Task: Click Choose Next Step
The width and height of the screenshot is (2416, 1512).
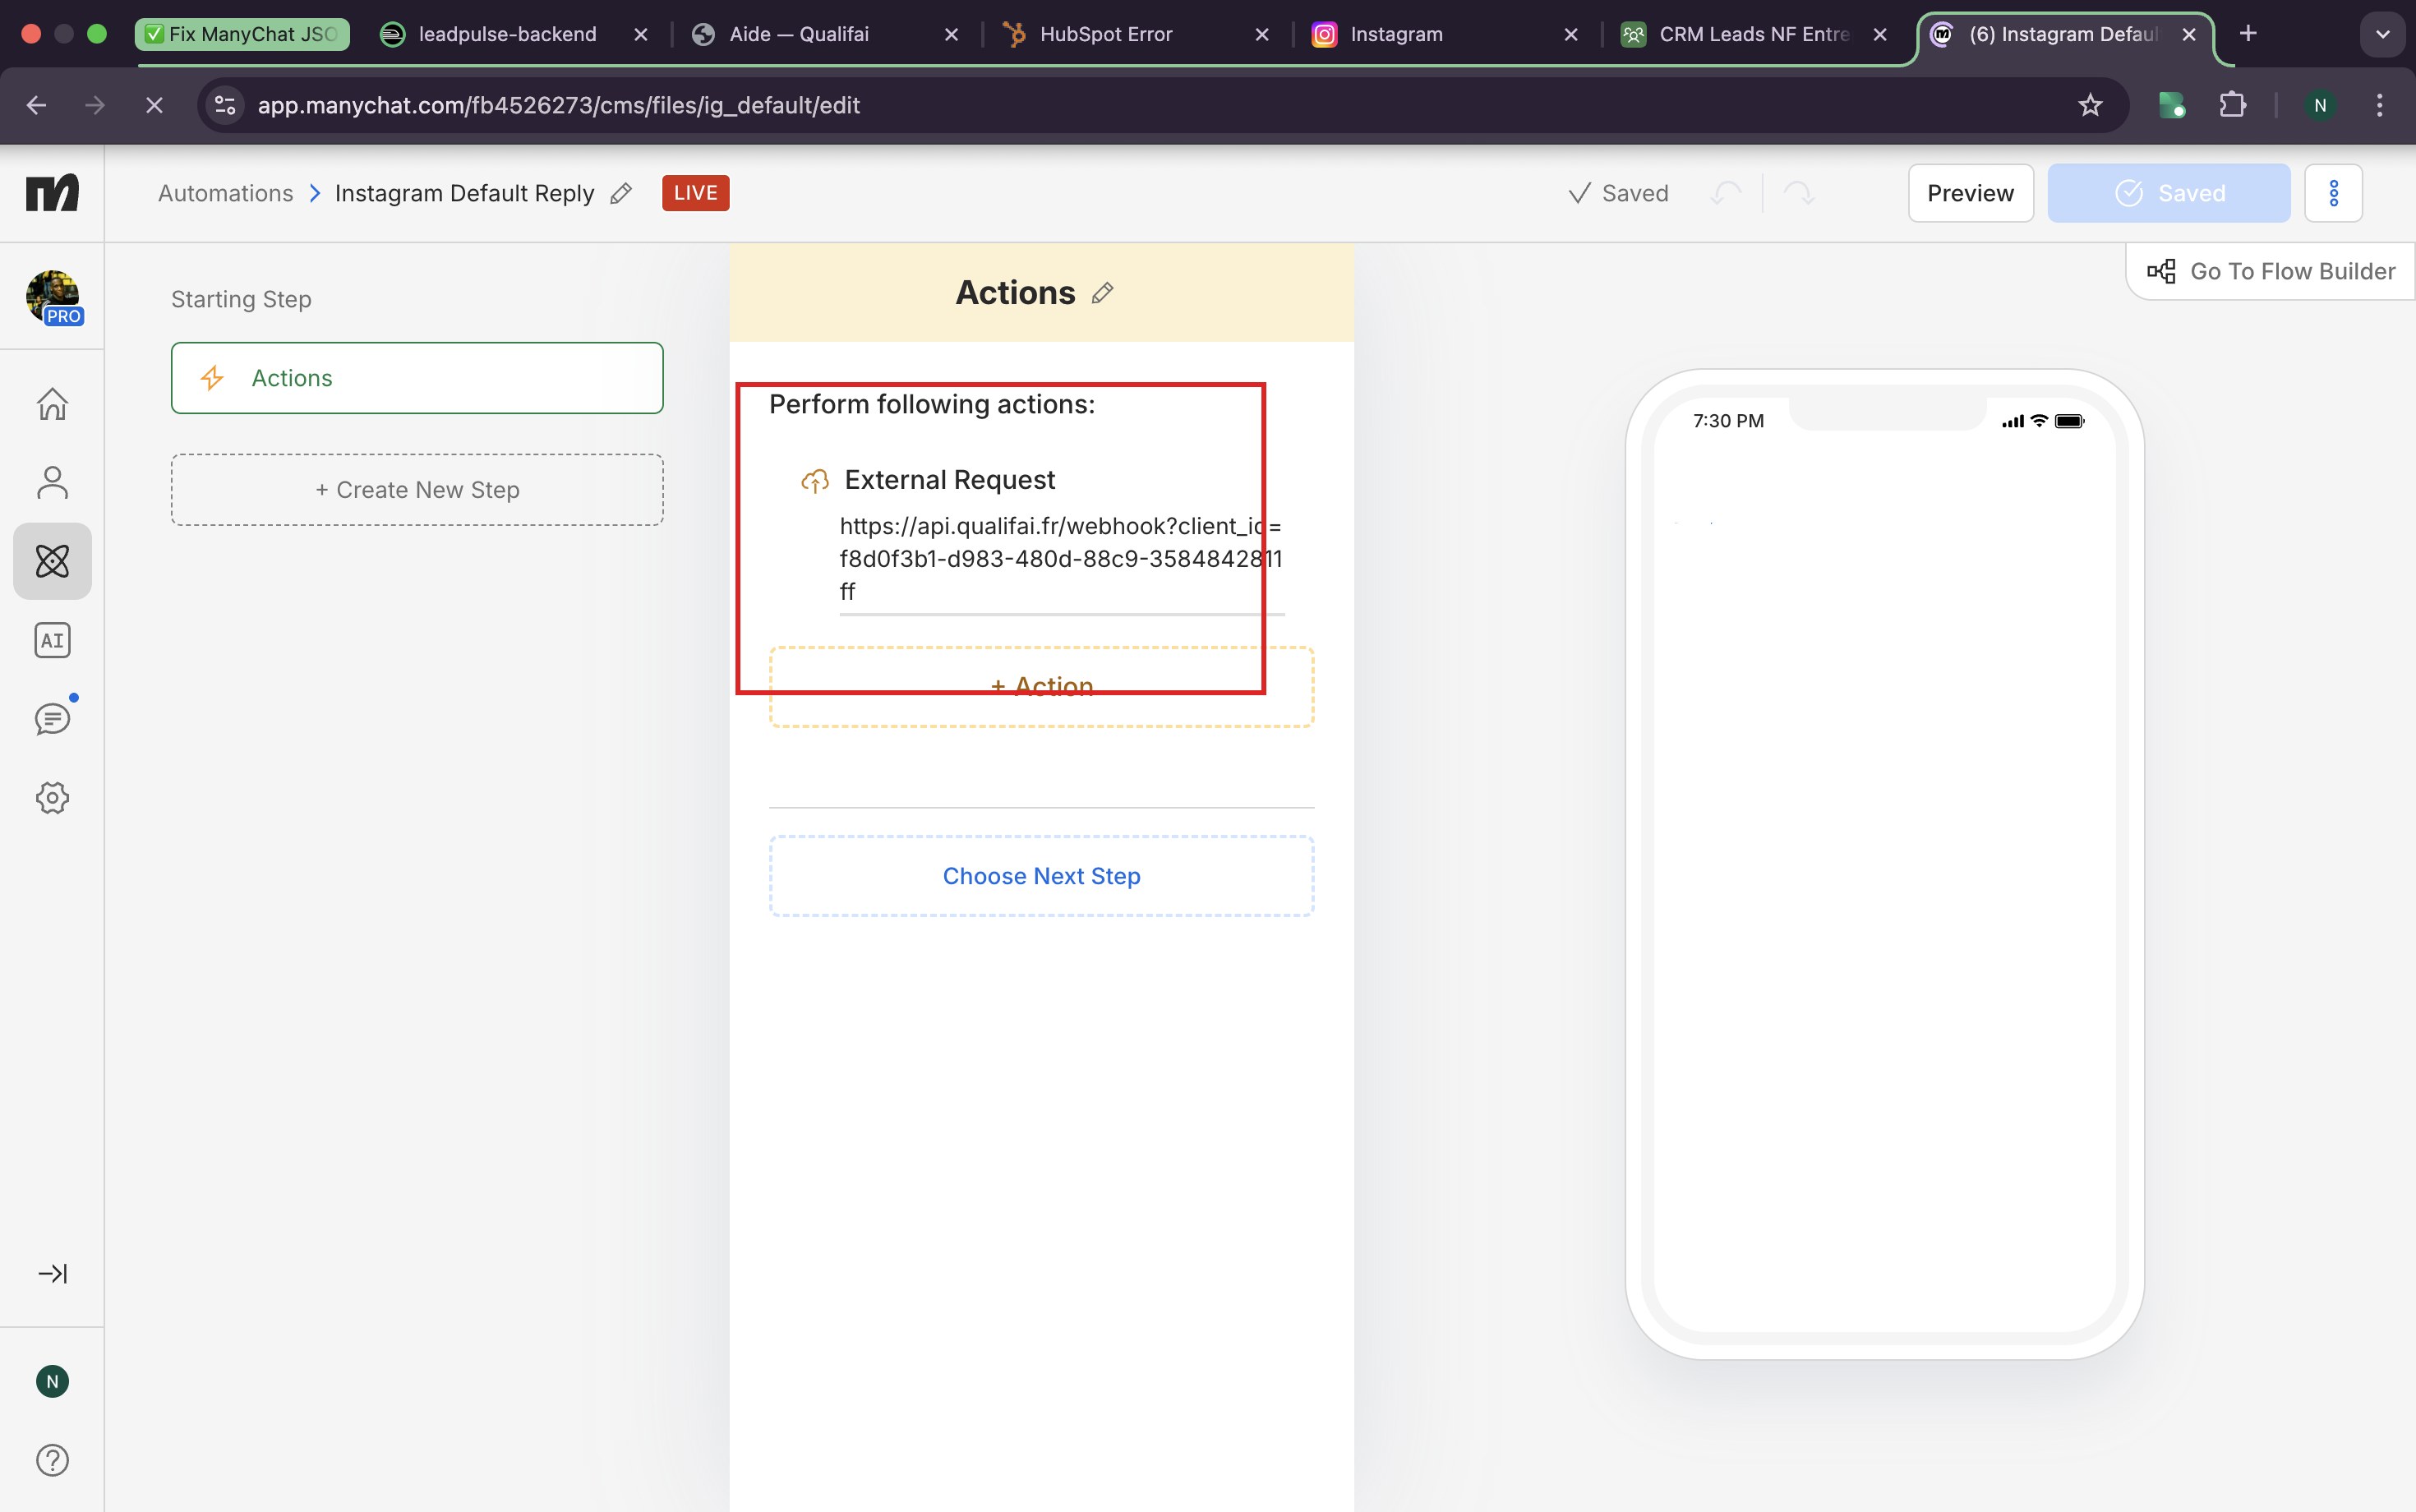Action: pos(1040,875)
